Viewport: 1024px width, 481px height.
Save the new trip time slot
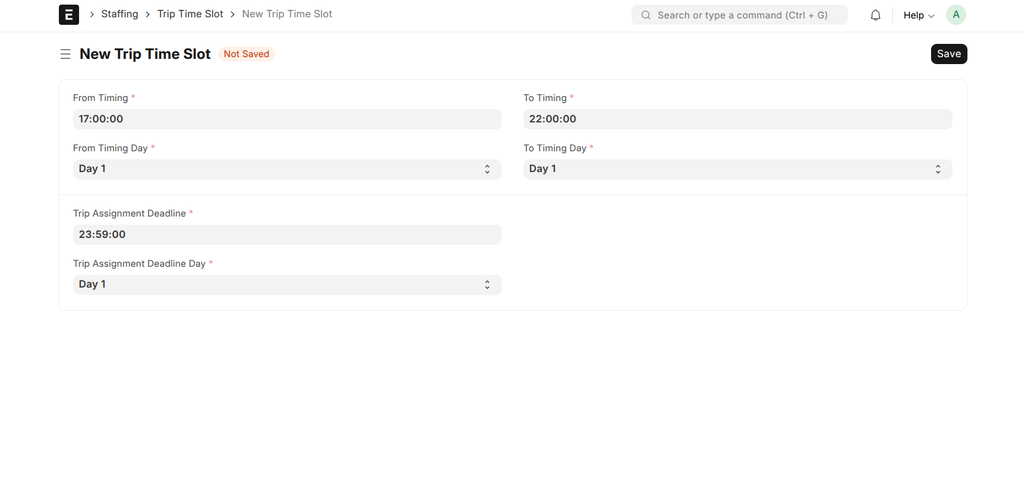[x=948, y=54]
